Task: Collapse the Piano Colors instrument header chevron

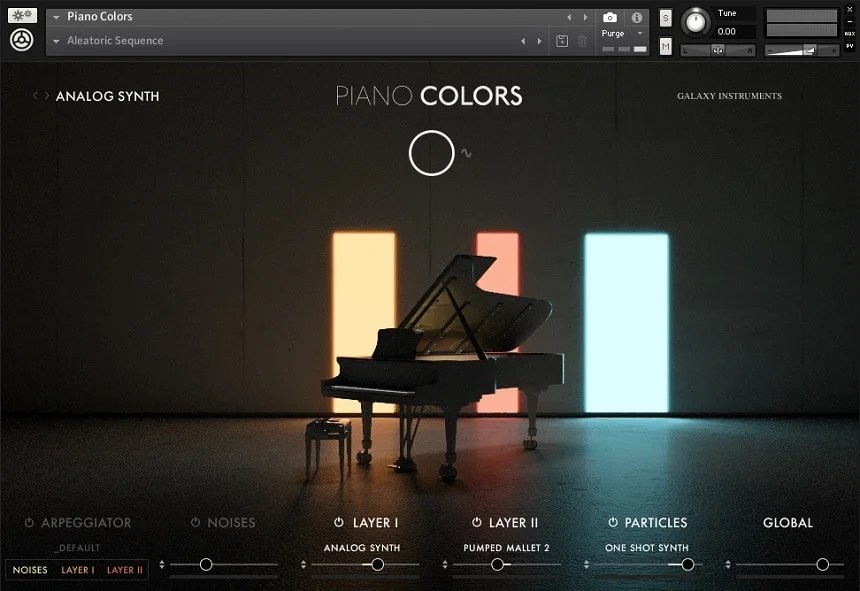Action: (x=56, y=16)
